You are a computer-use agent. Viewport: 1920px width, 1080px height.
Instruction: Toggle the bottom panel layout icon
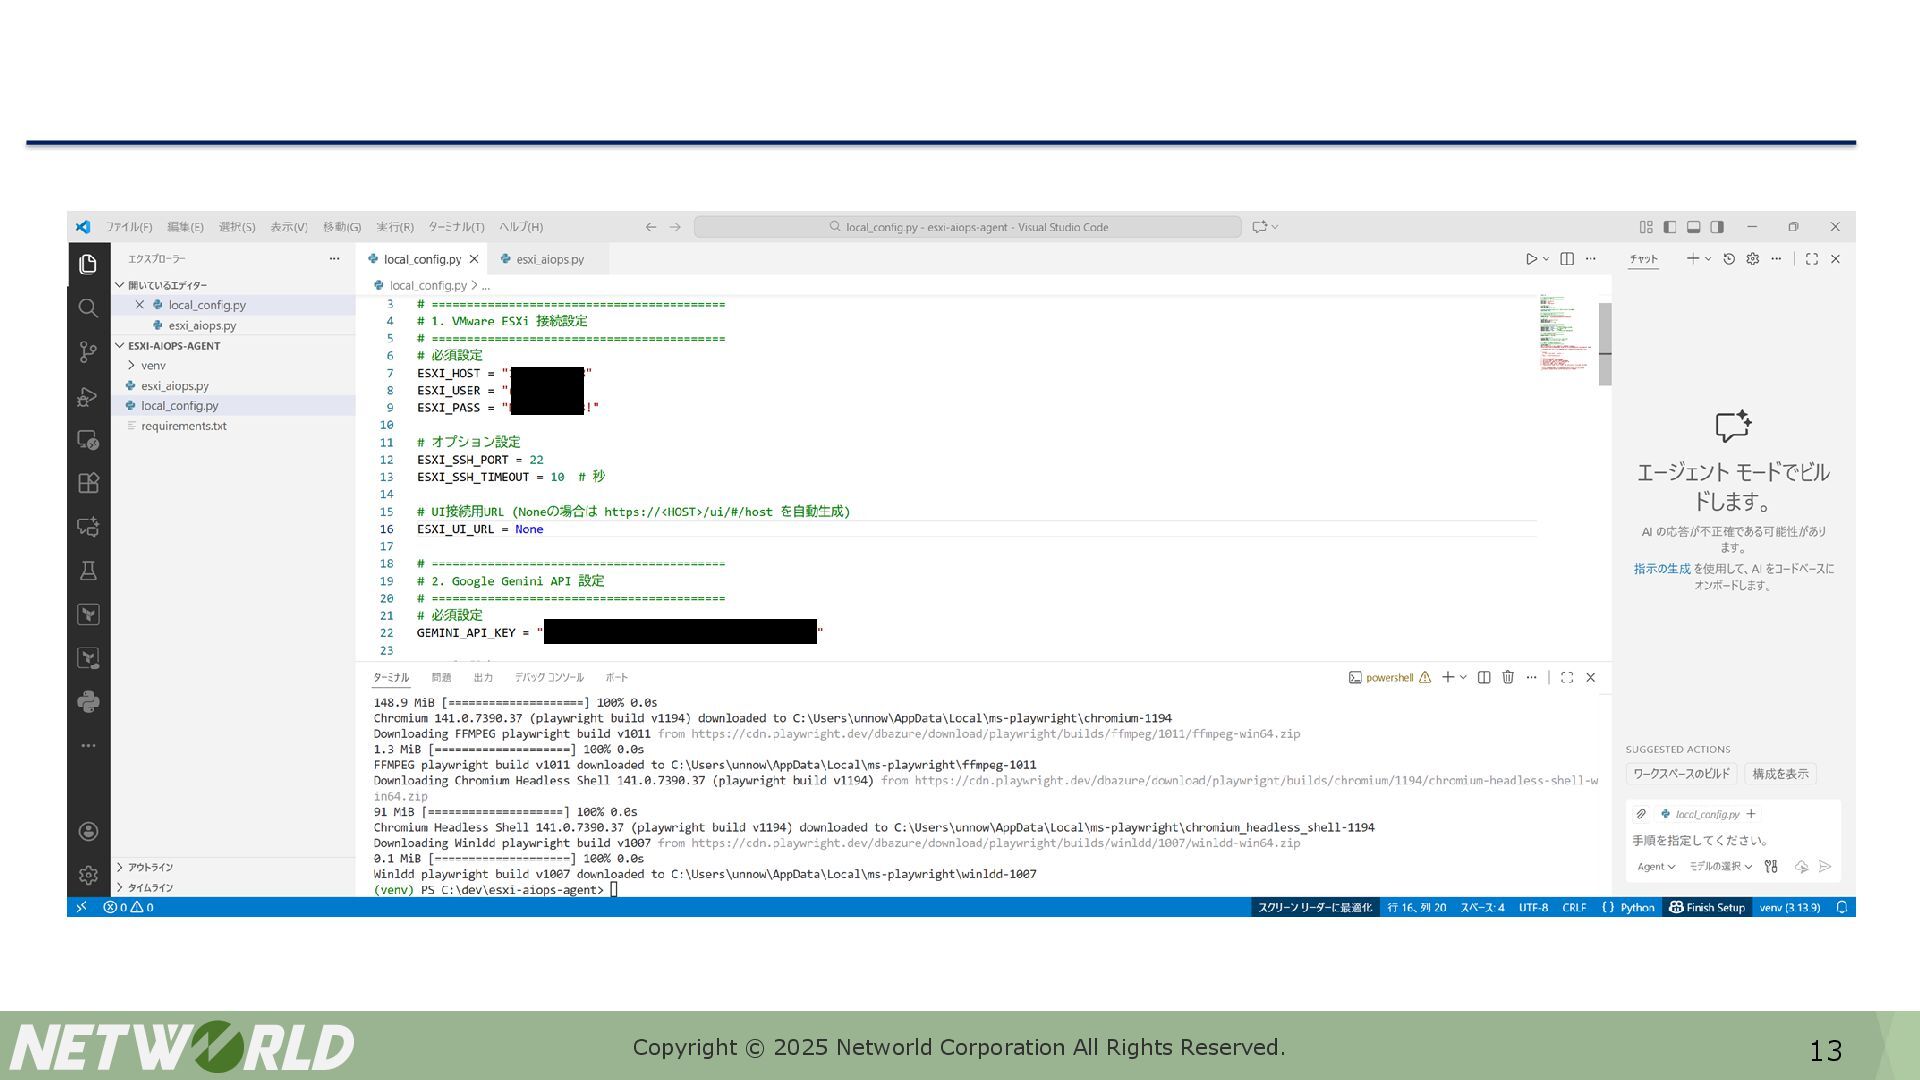click(x=1693, y=227)
